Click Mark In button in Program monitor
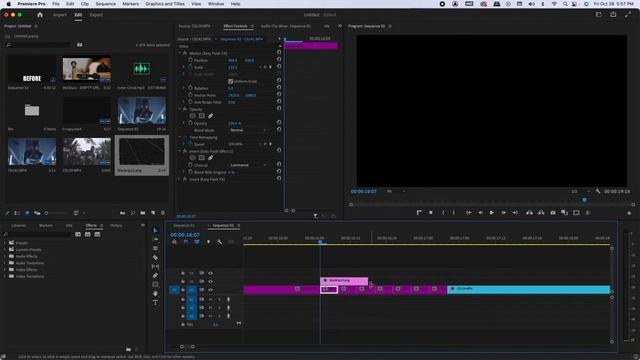 [443, 213]
